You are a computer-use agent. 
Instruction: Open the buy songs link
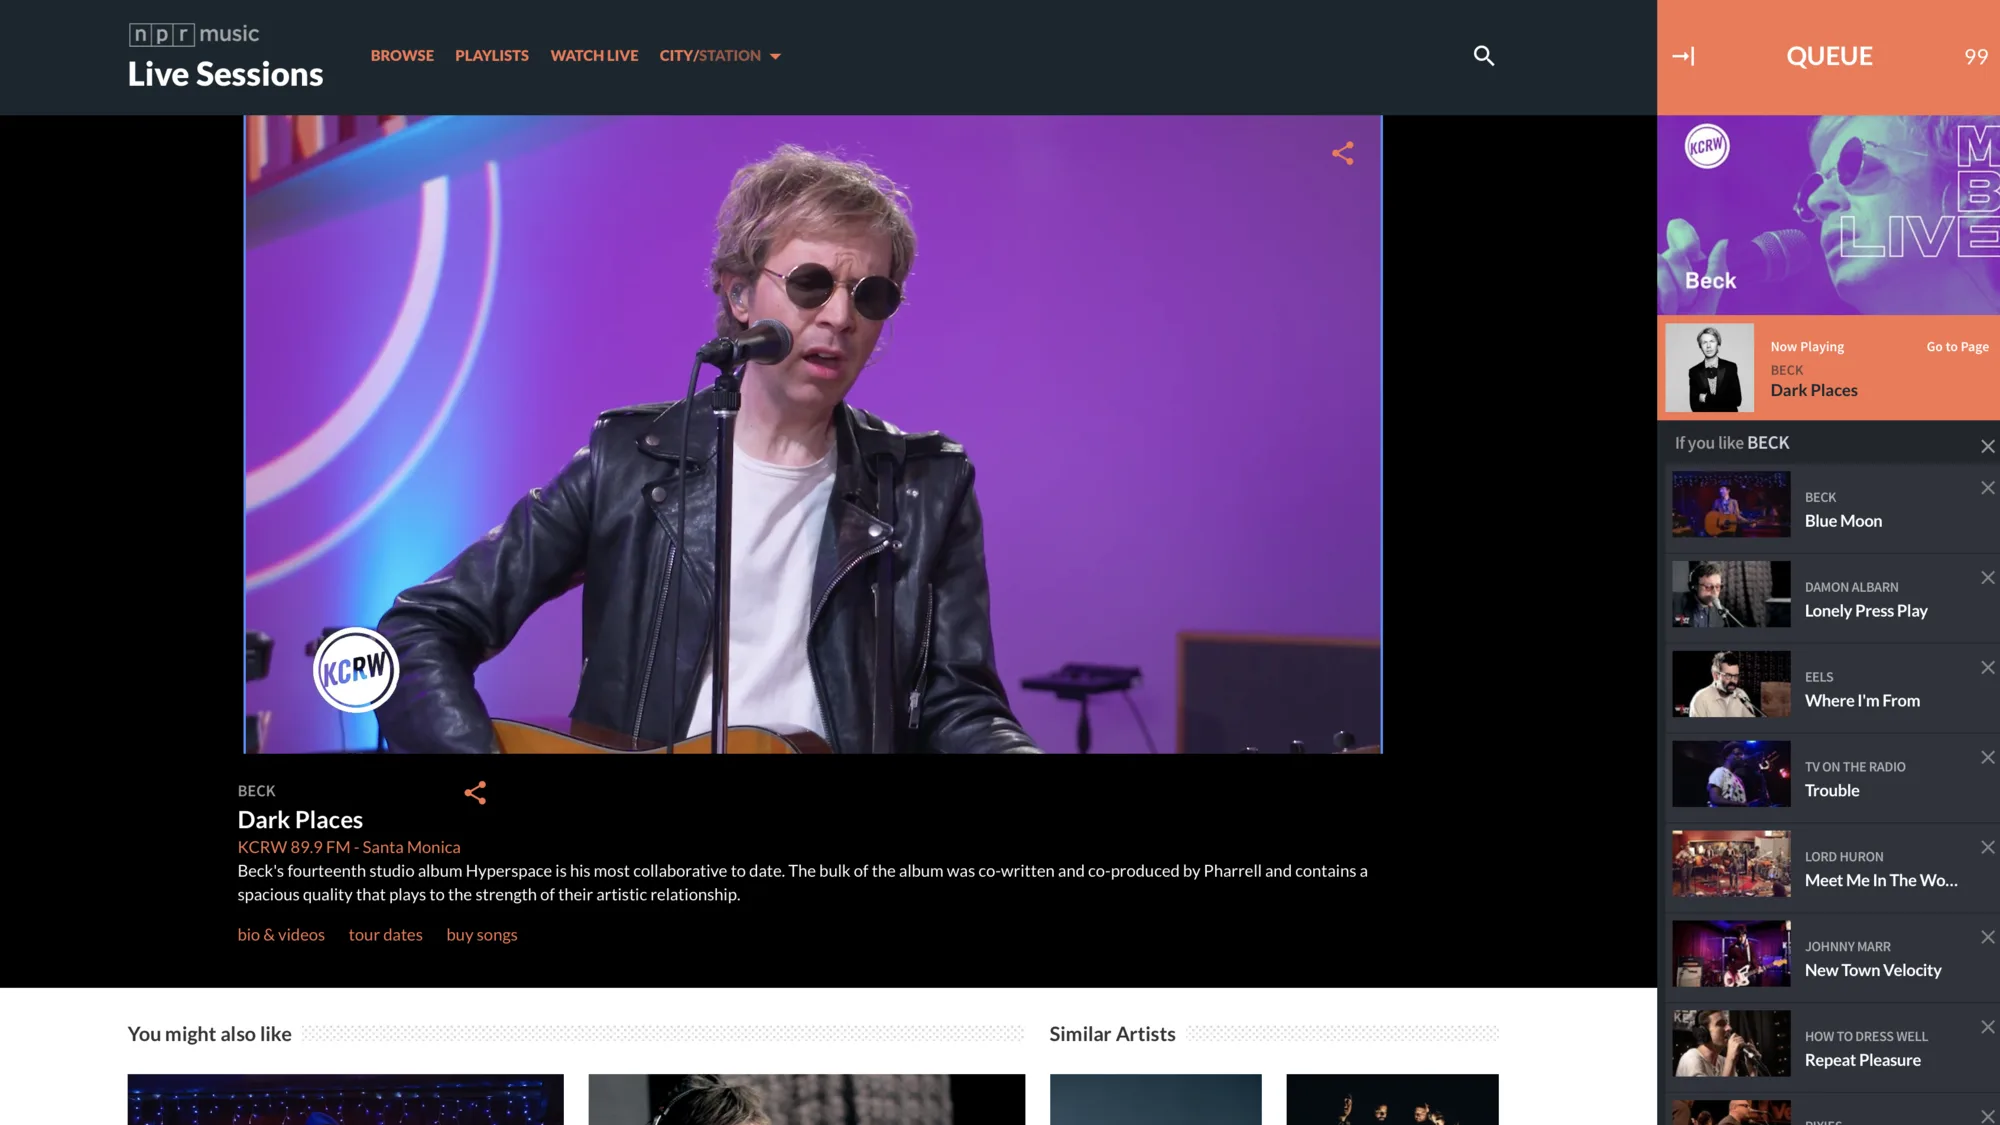click(x=481, y=935)
